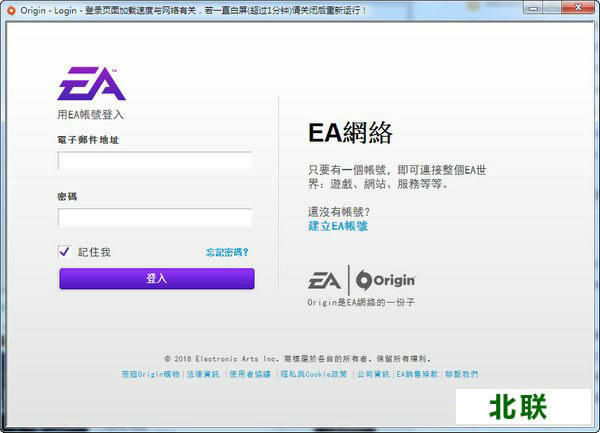Open the EA sales terms footer link
This screenshot has width=600, height=433.
[x=417, y=374]
